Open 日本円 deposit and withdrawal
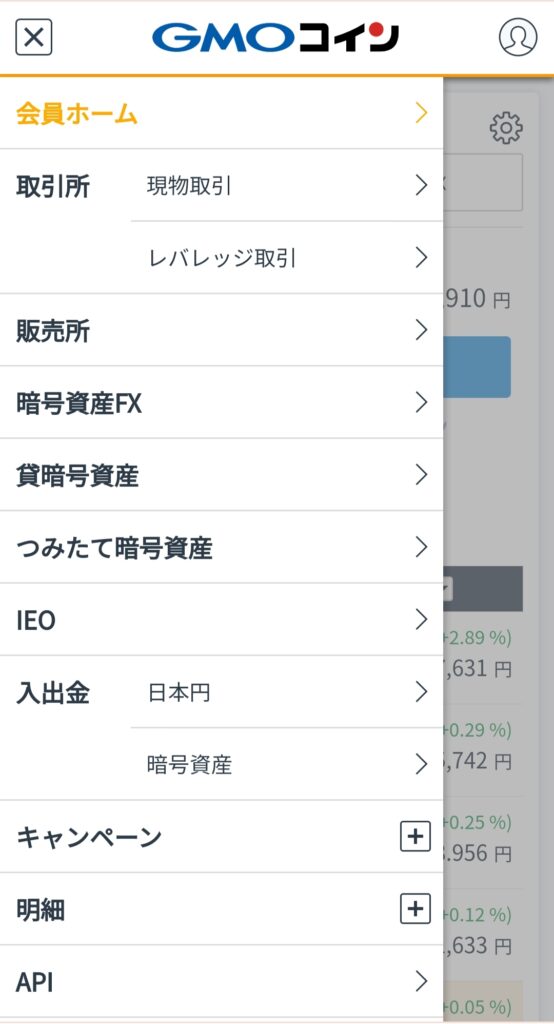 click(287, 692)
